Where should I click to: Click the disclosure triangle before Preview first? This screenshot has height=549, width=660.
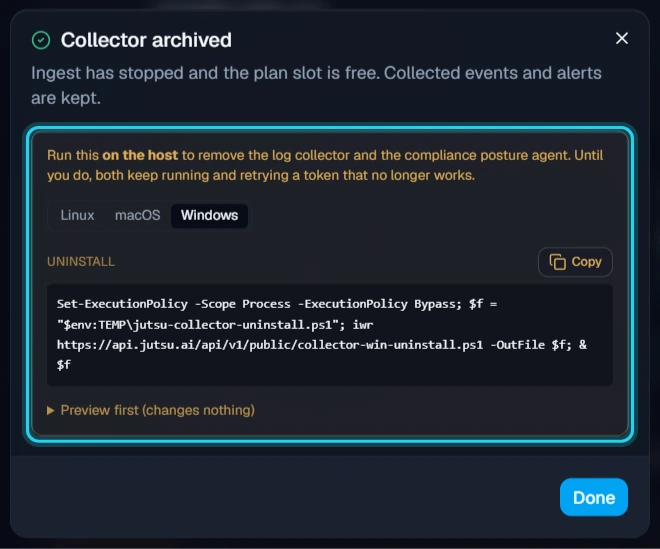[51, 410]
